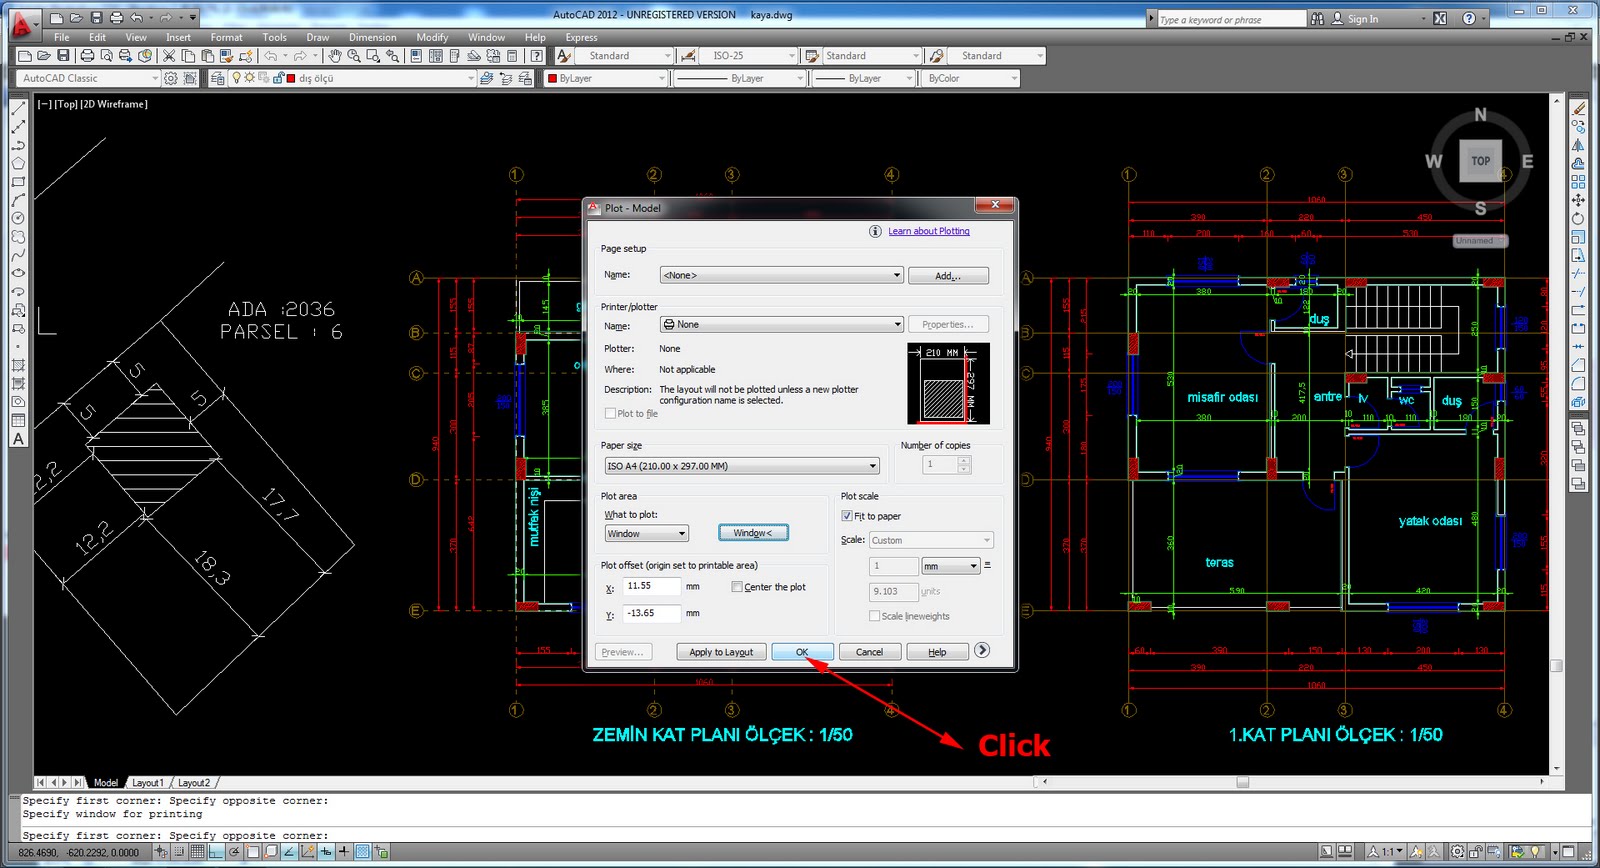The height and width of the screenshot is (868, 1600).
Task: Open the Dimension menu
Action: click(x=373, y=37)
